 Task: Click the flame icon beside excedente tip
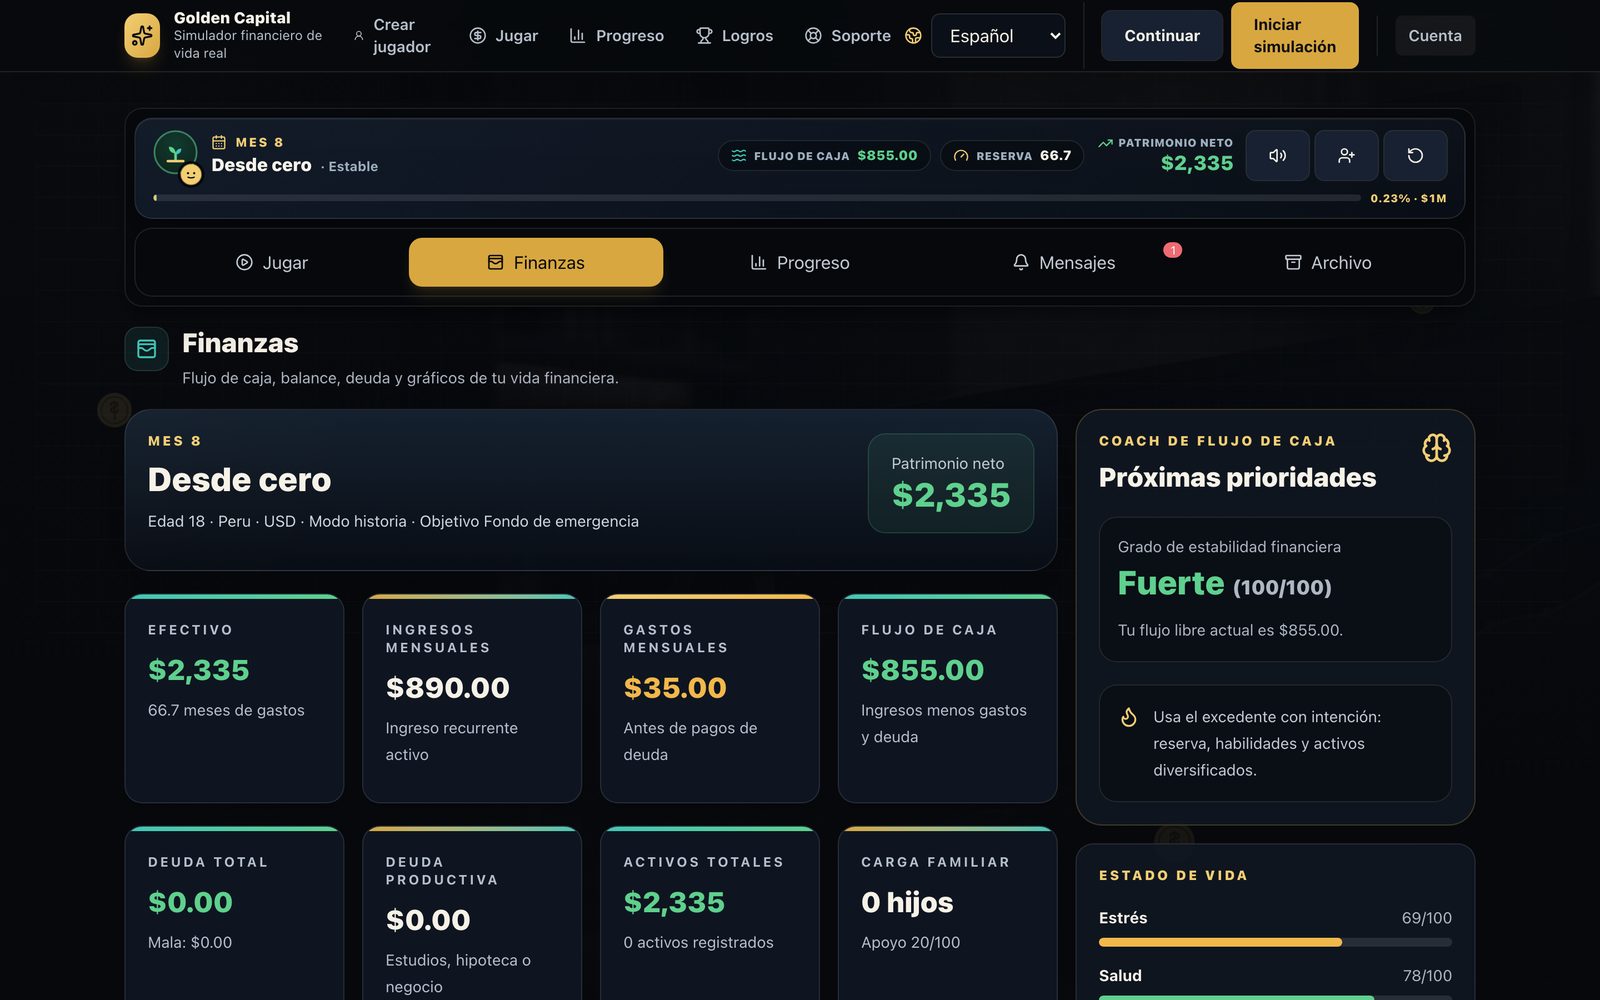click(1129, 717)
